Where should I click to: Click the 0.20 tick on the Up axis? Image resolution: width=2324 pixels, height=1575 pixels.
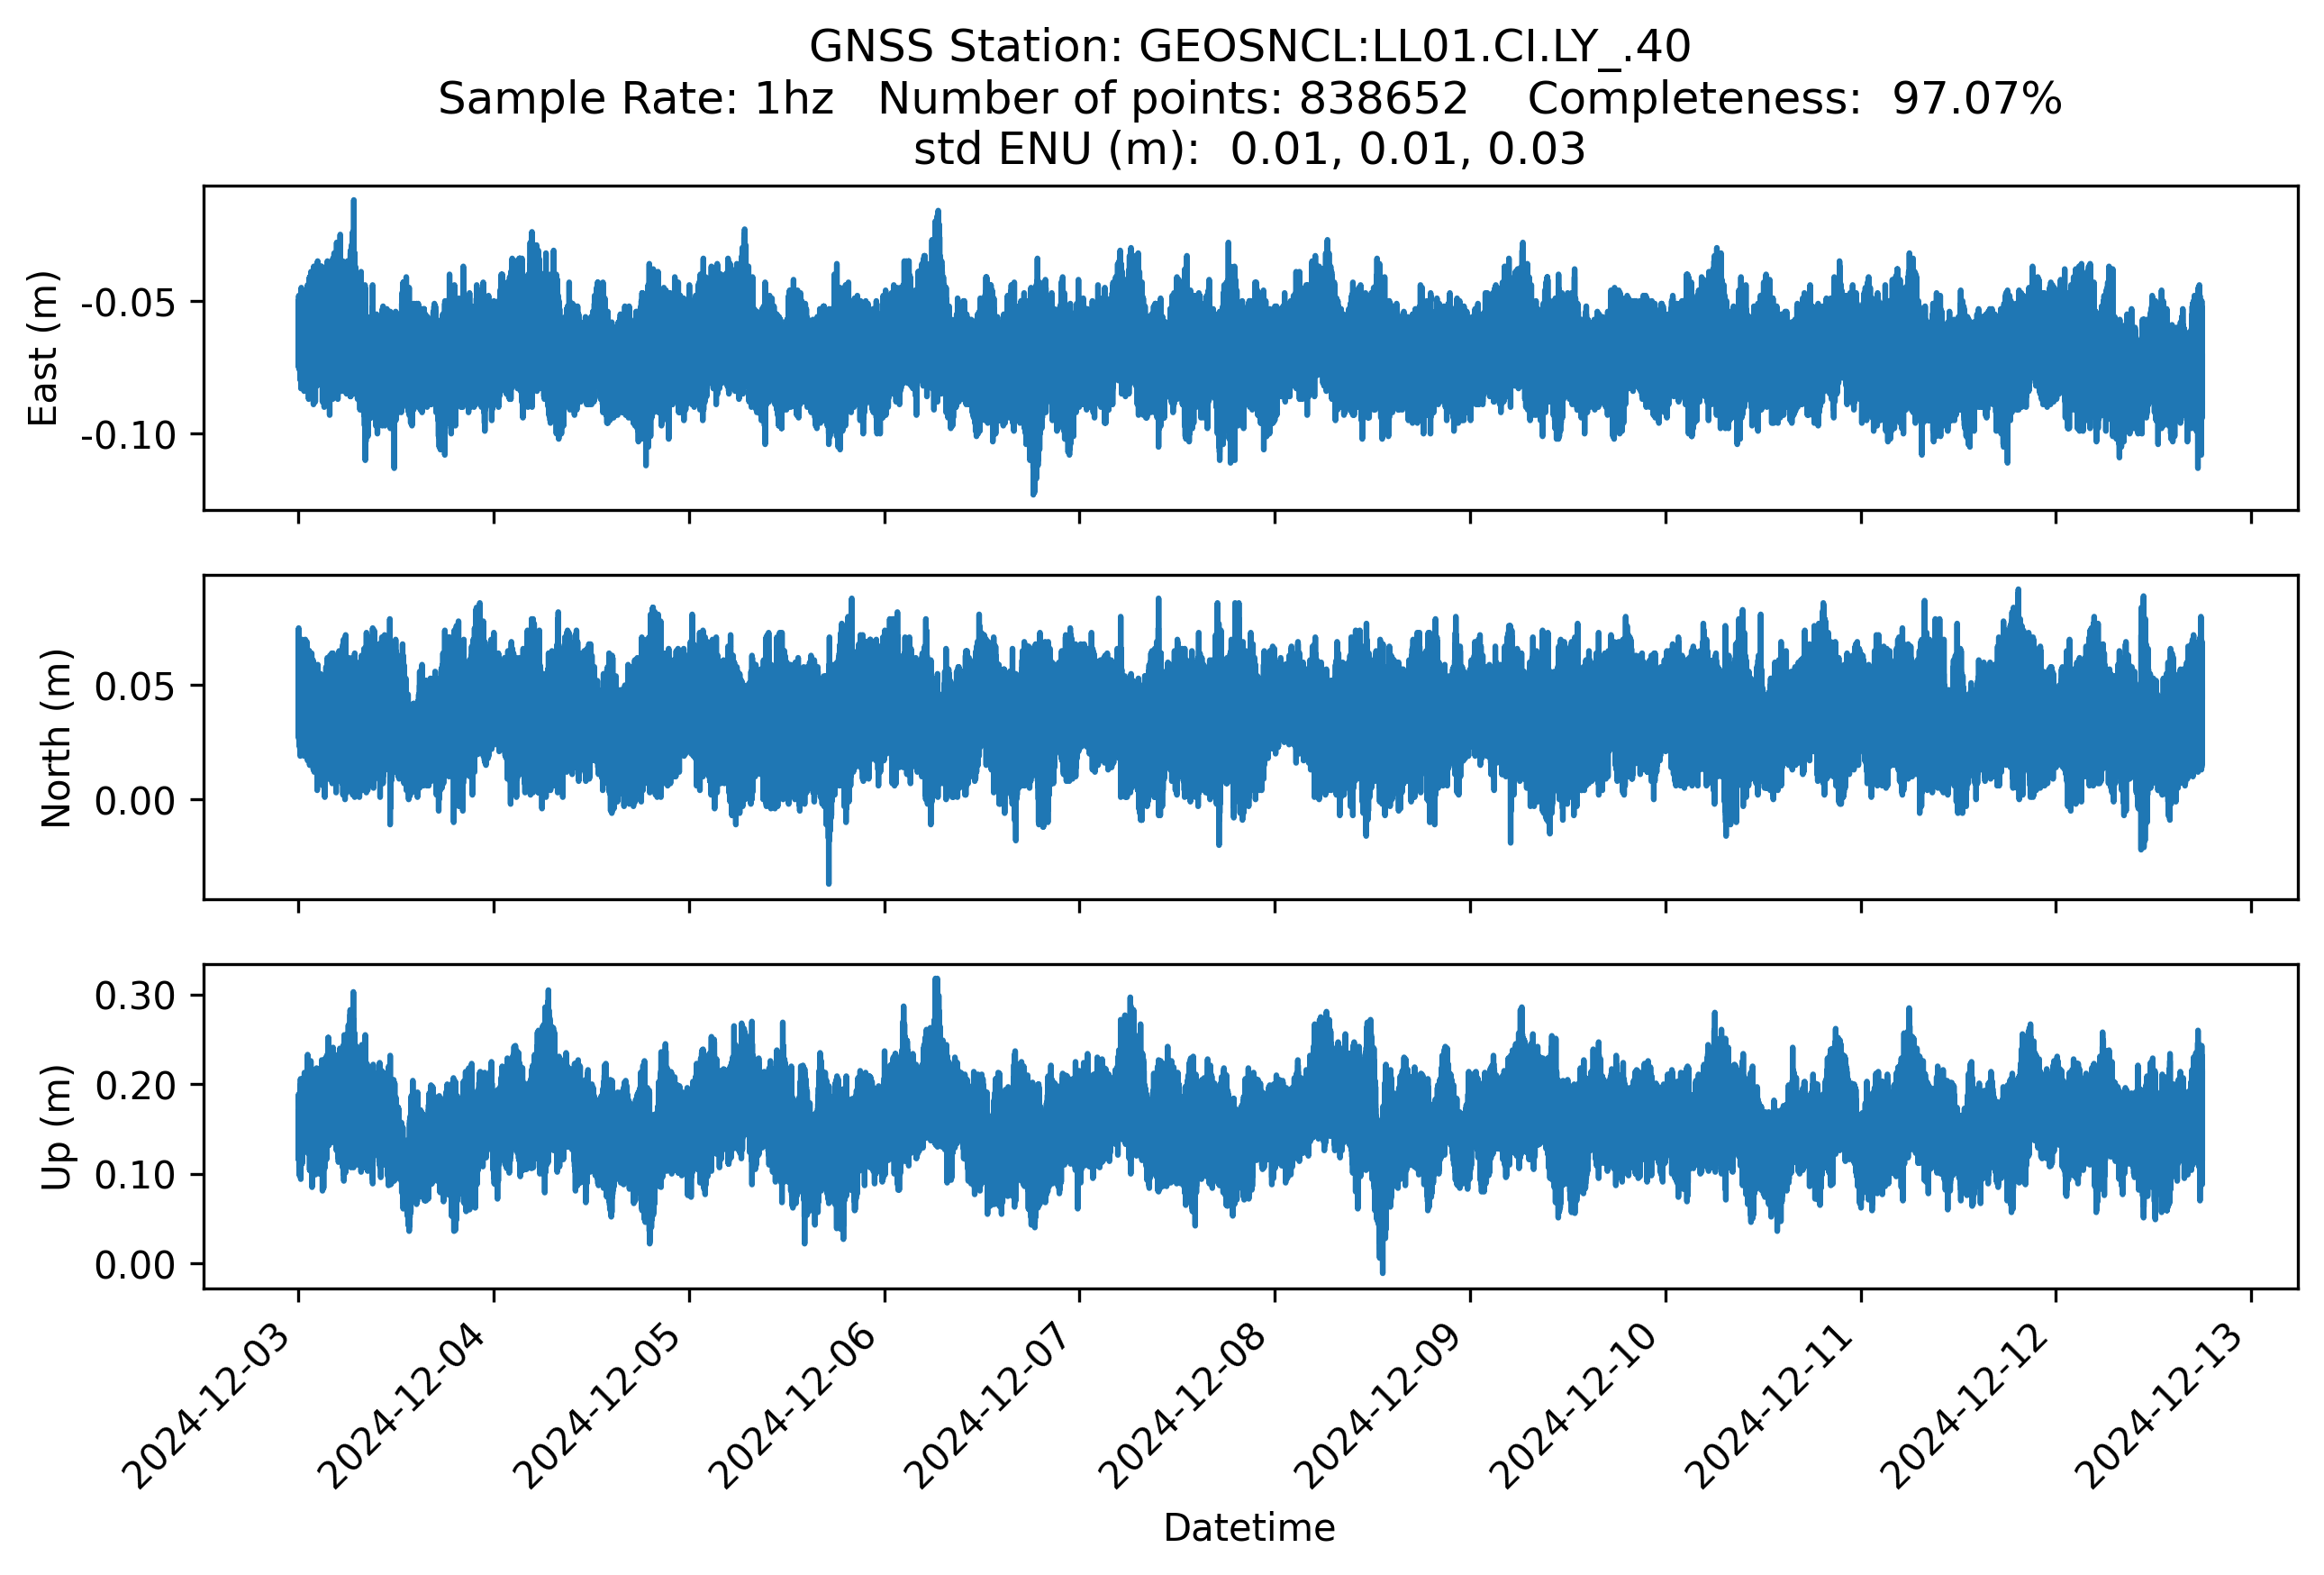coord(135,1085)
